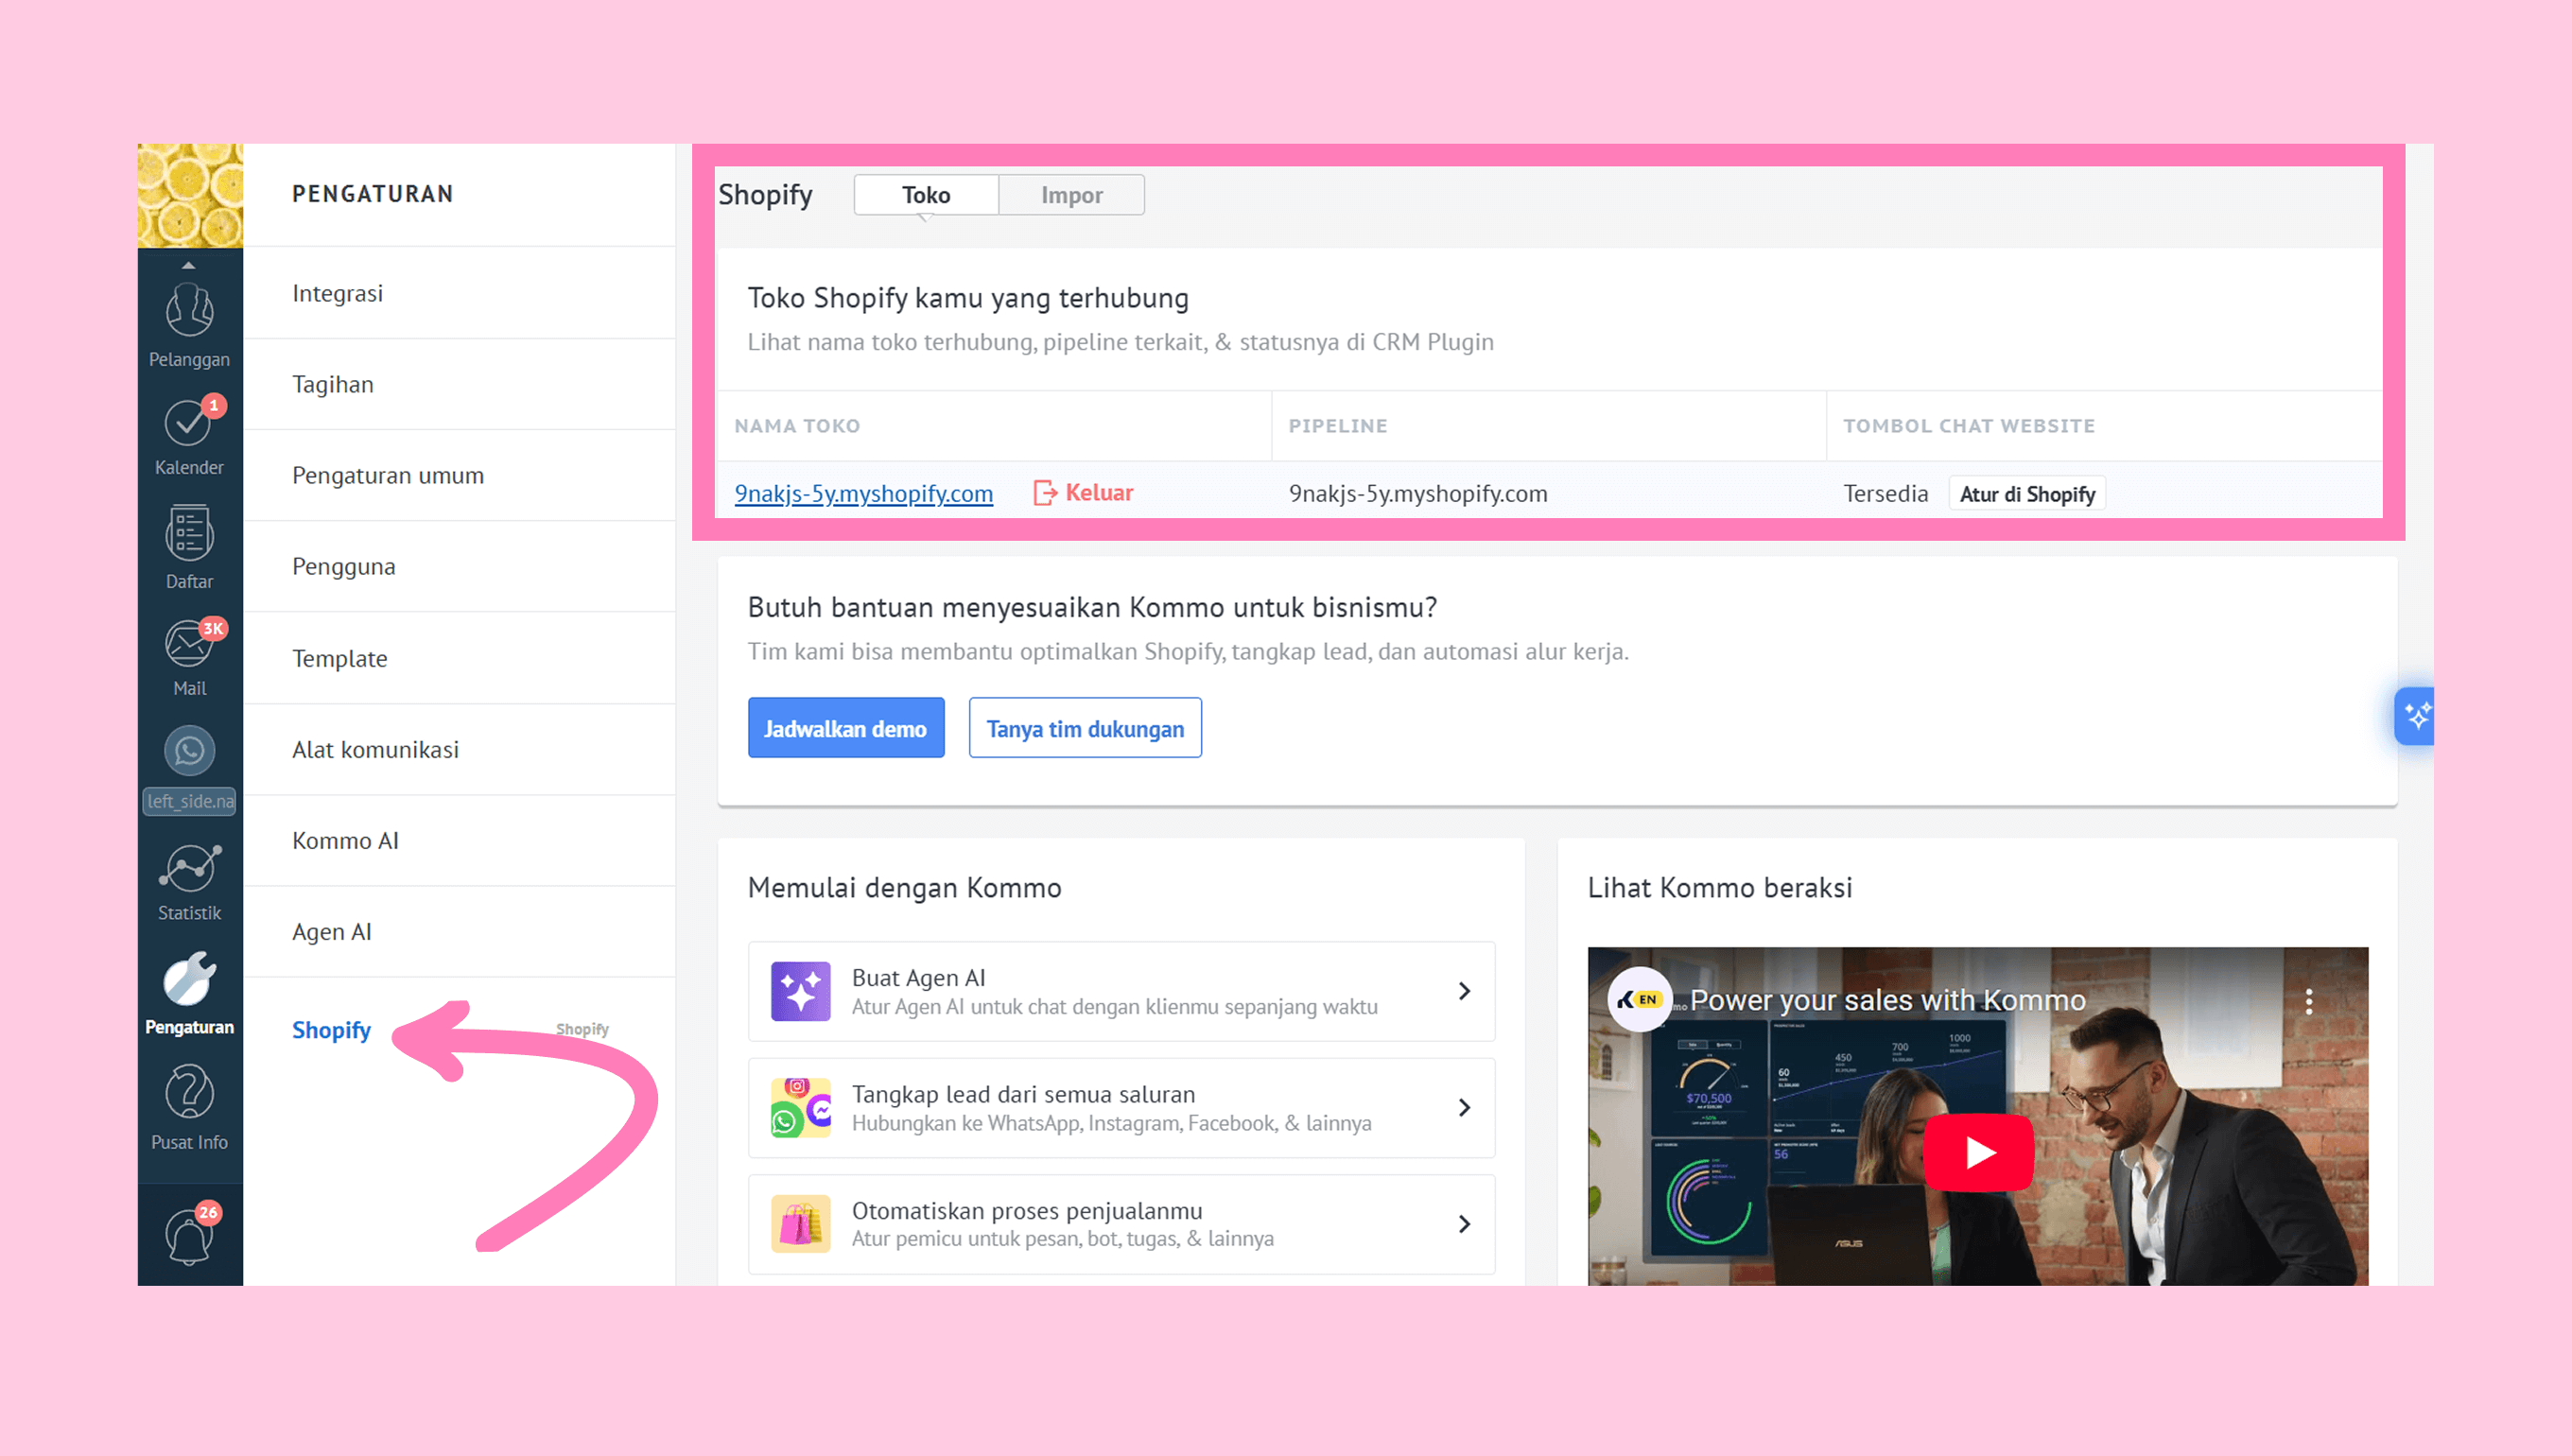
Task: Open the Pusat Info help icon
Action: [x=189, y=1107]
